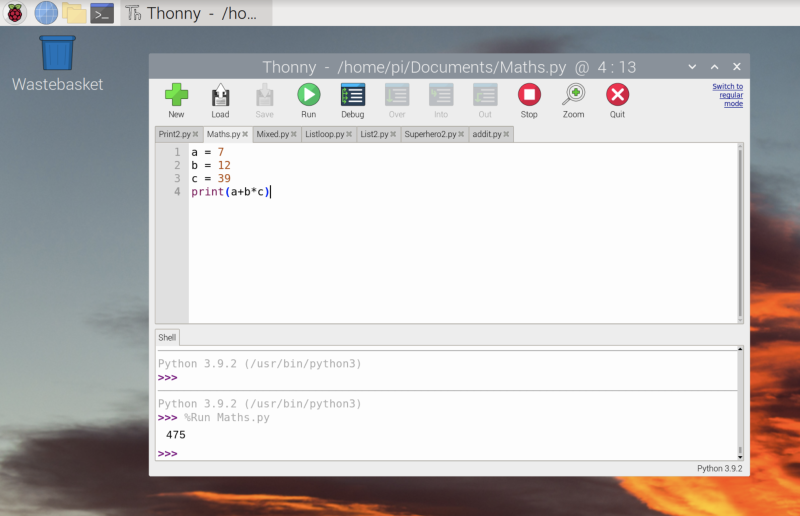Click the Save icon in toolbar

264,95
